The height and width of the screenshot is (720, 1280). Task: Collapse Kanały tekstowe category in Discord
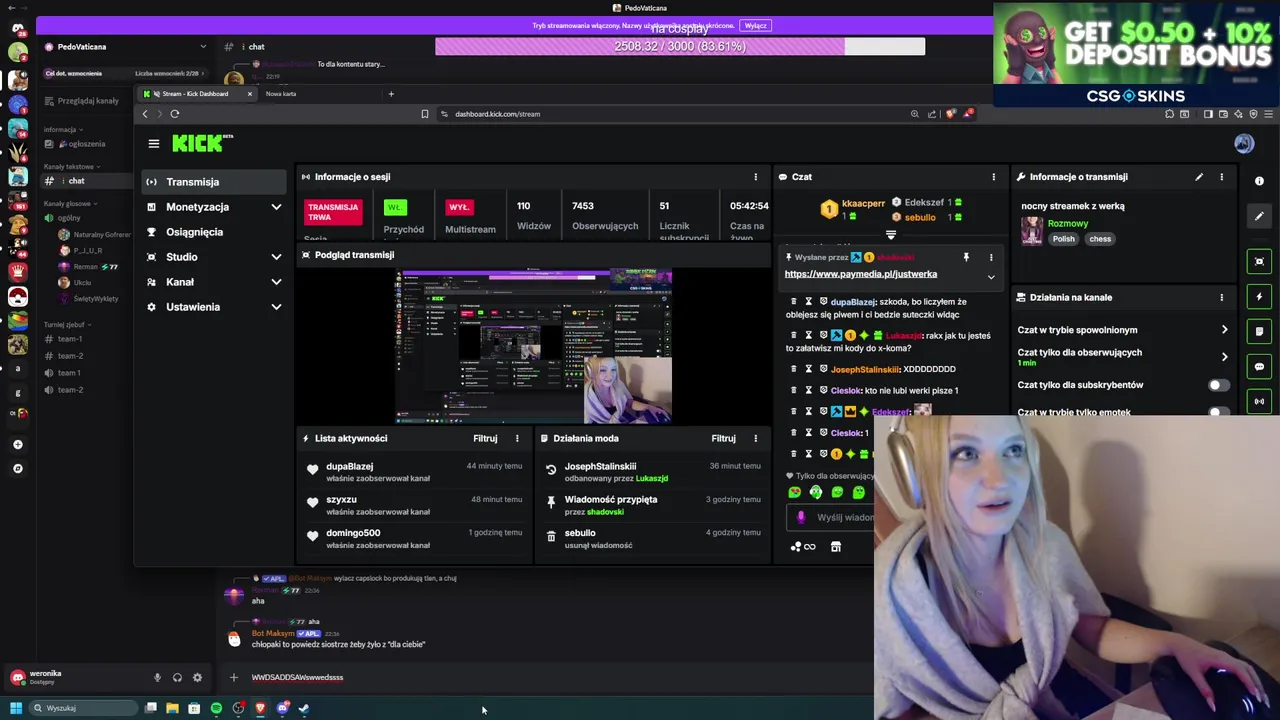(x=70, y=167)
